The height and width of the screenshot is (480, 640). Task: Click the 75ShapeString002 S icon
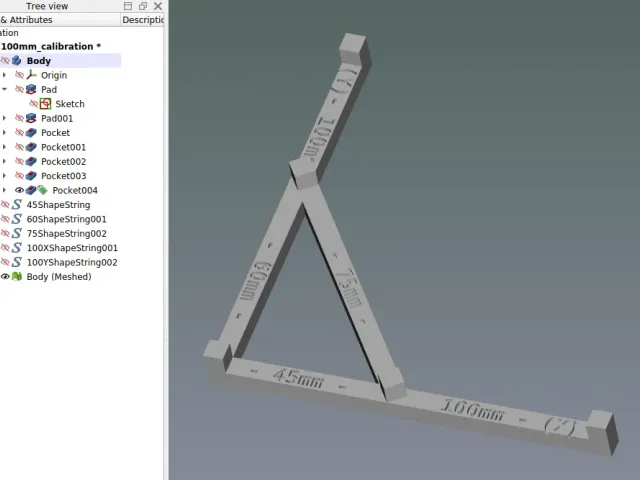coord(17,233)
